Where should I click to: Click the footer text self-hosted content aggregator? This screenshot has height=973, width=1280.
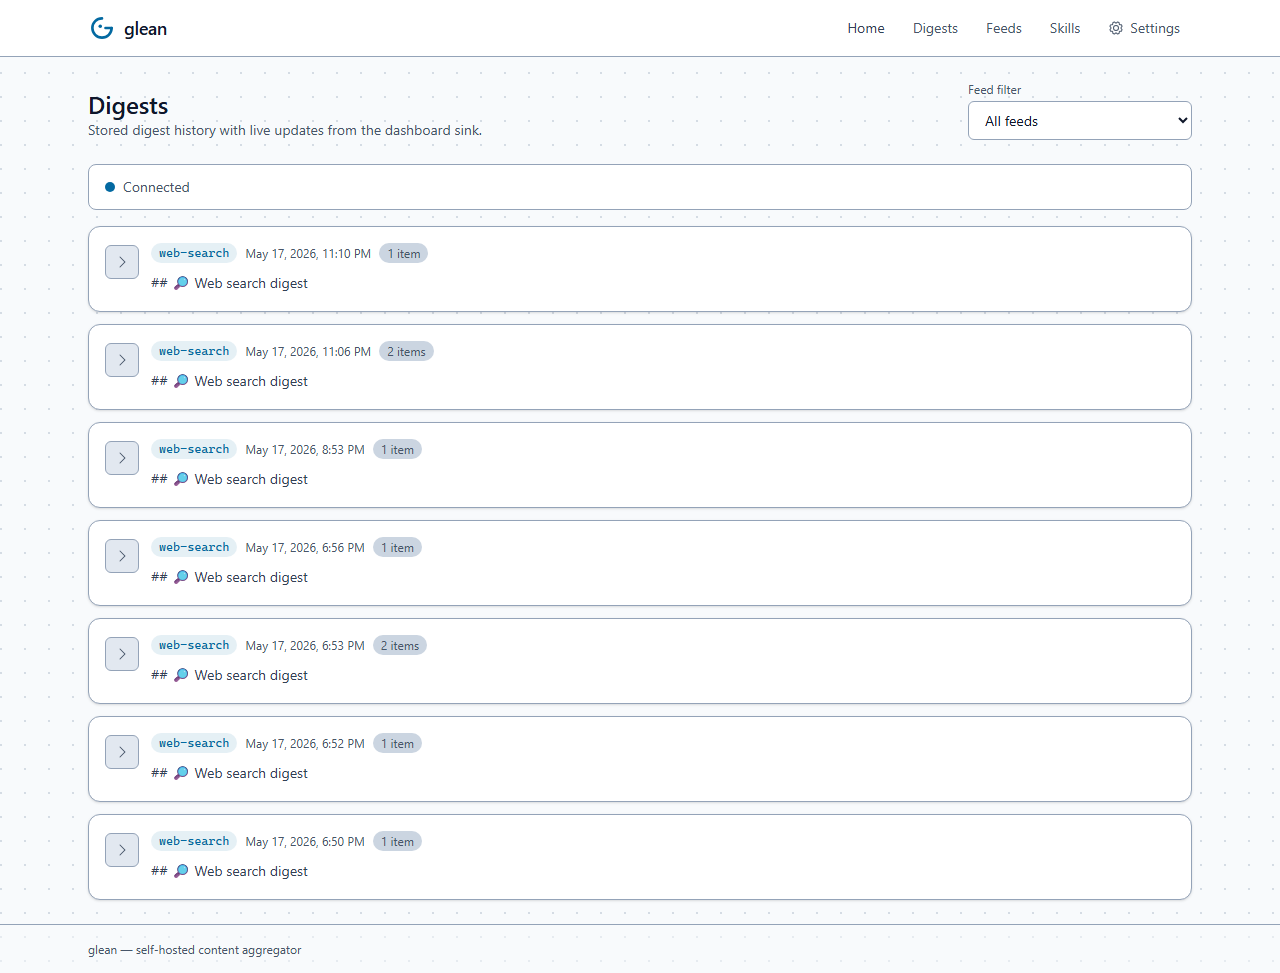pyautogui.click(x=218, y=950)
